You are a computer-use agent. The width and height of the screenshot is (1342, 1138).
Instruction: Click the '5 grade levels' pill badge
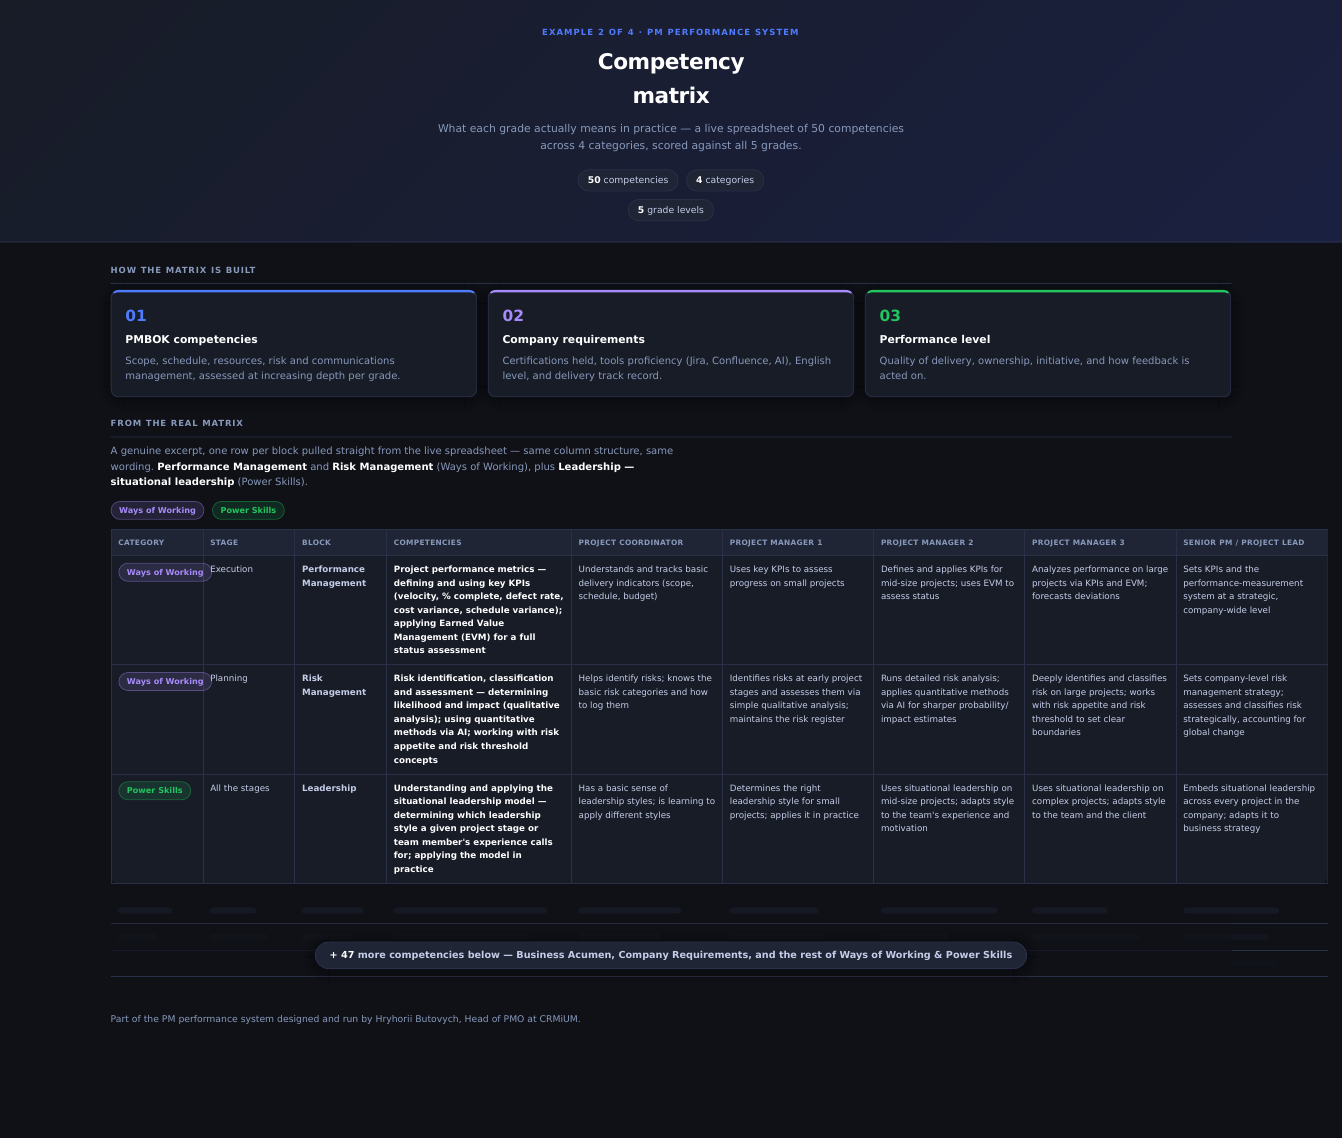671,210
